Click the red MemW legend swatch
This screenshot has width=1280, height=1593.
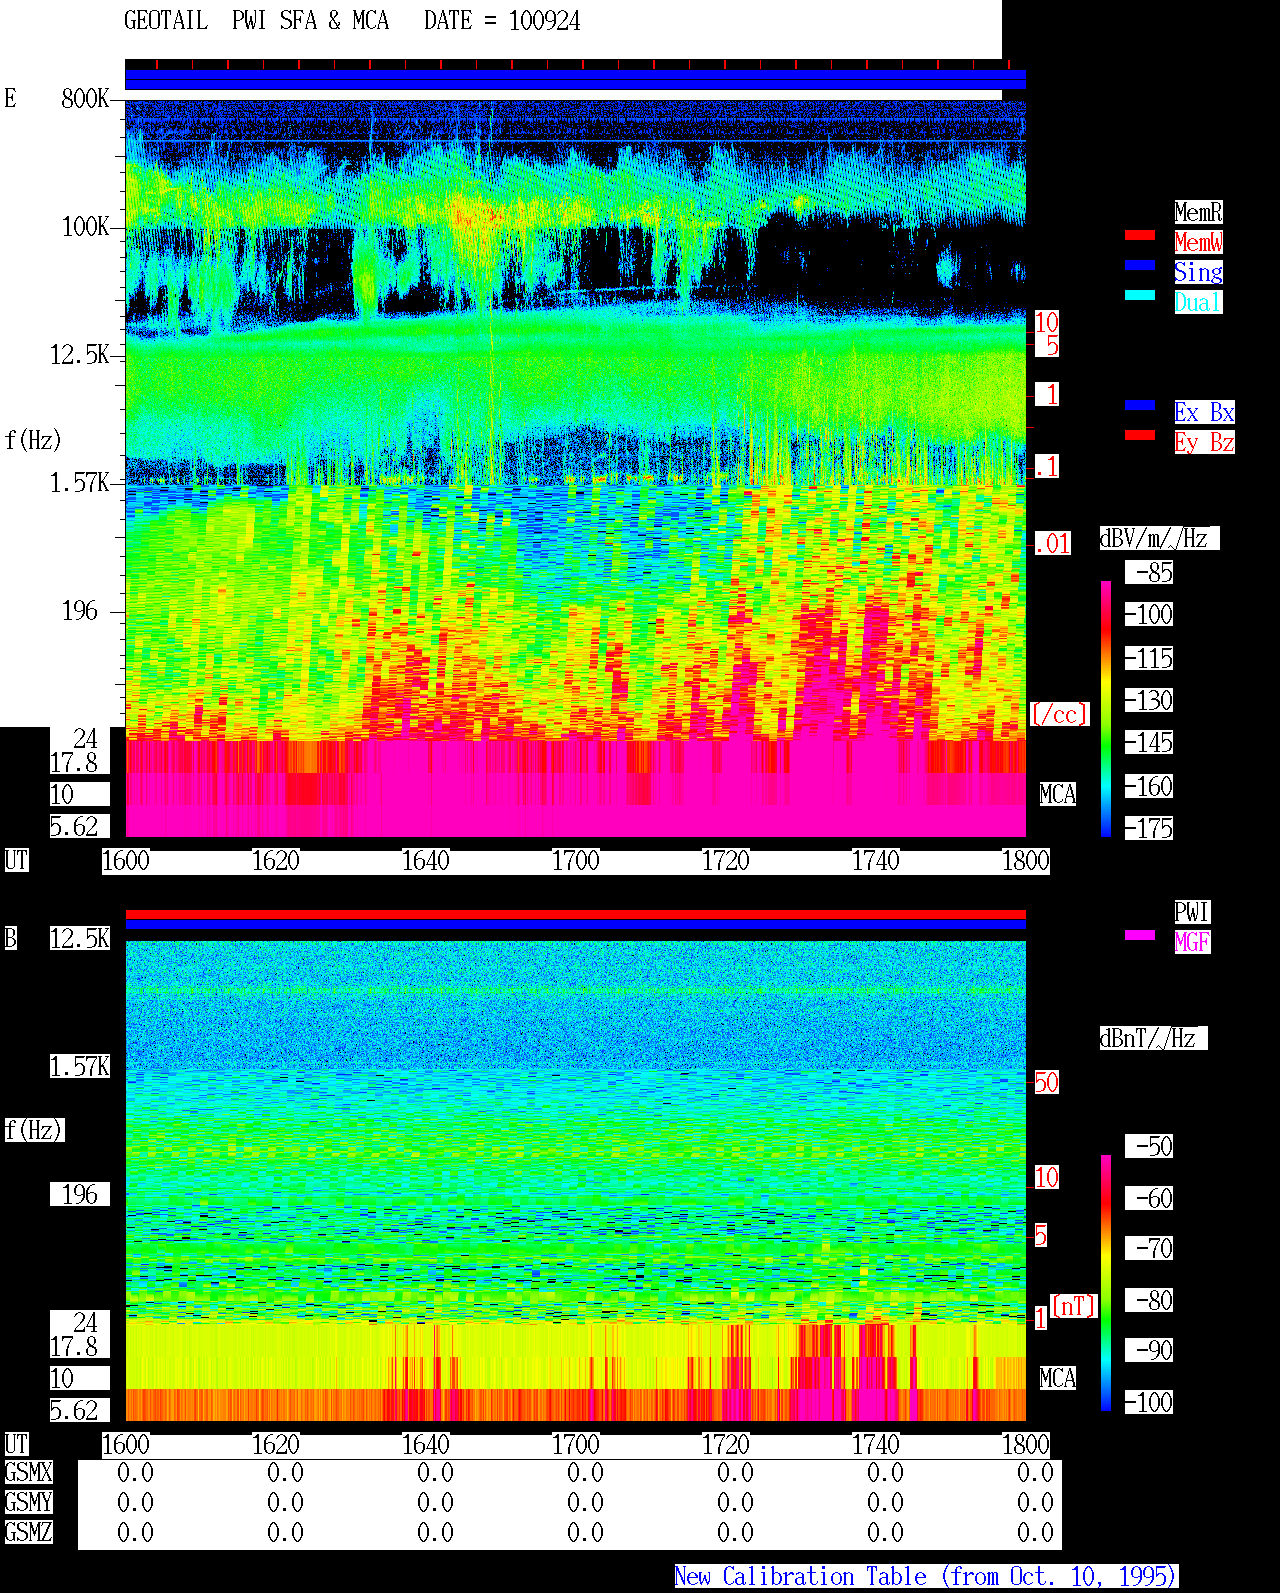pyautogui.click(x=1140, y=235)
